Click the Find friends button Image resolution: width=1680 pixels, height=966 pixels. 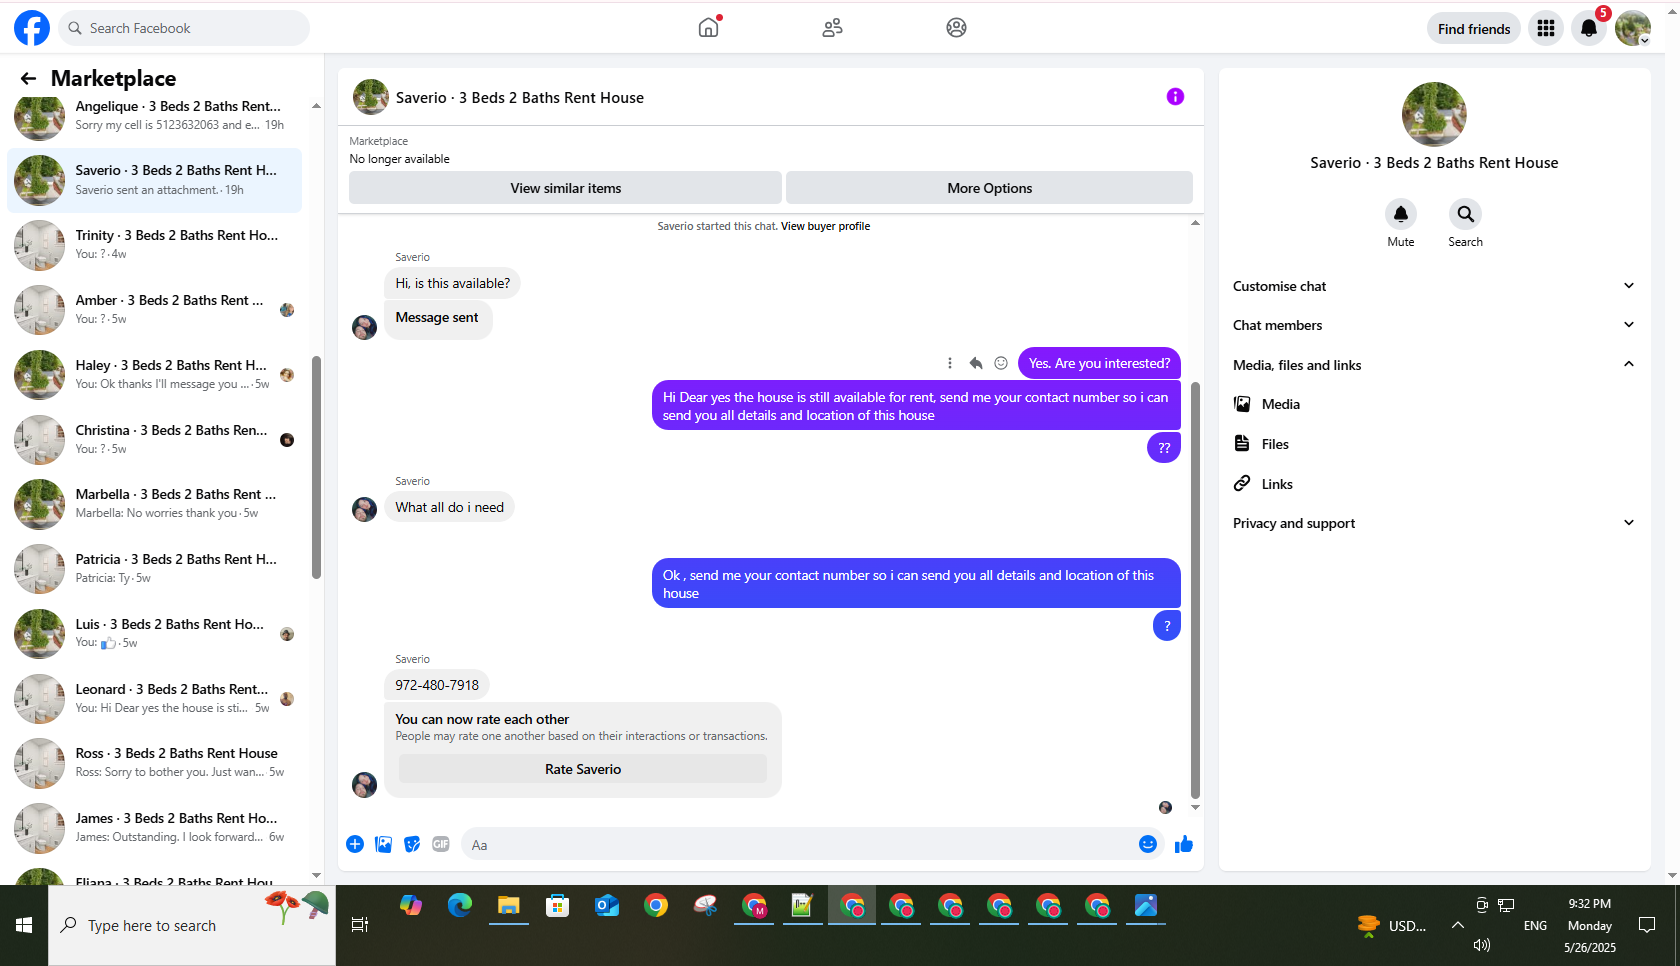(1474, 29)
